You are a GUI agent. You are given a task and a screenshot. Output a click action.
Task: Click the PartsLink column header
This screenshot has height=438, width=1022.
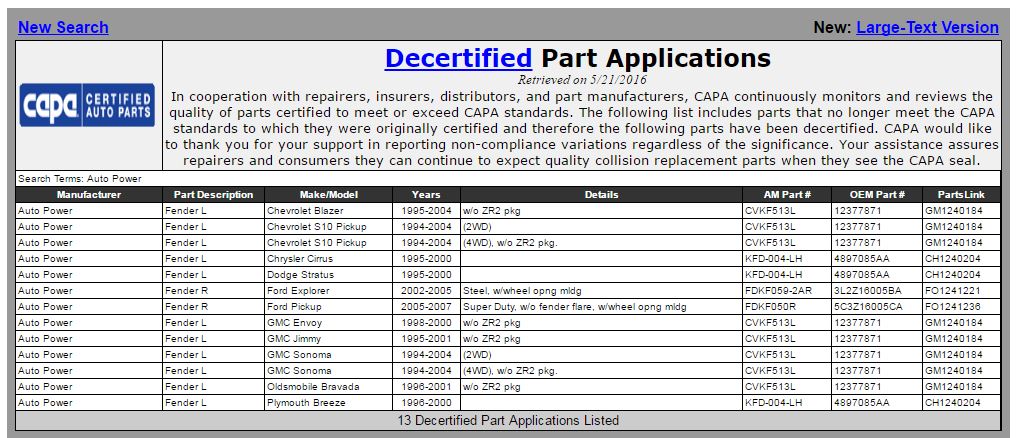(x=961, y=195)
